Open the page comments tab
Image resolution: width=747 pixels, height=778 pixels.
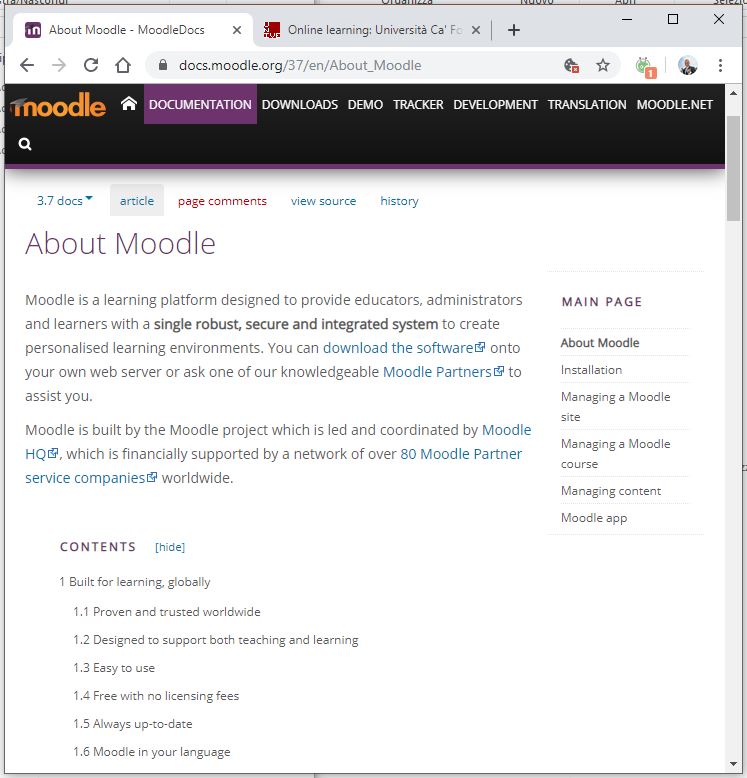tap(222, 201)
